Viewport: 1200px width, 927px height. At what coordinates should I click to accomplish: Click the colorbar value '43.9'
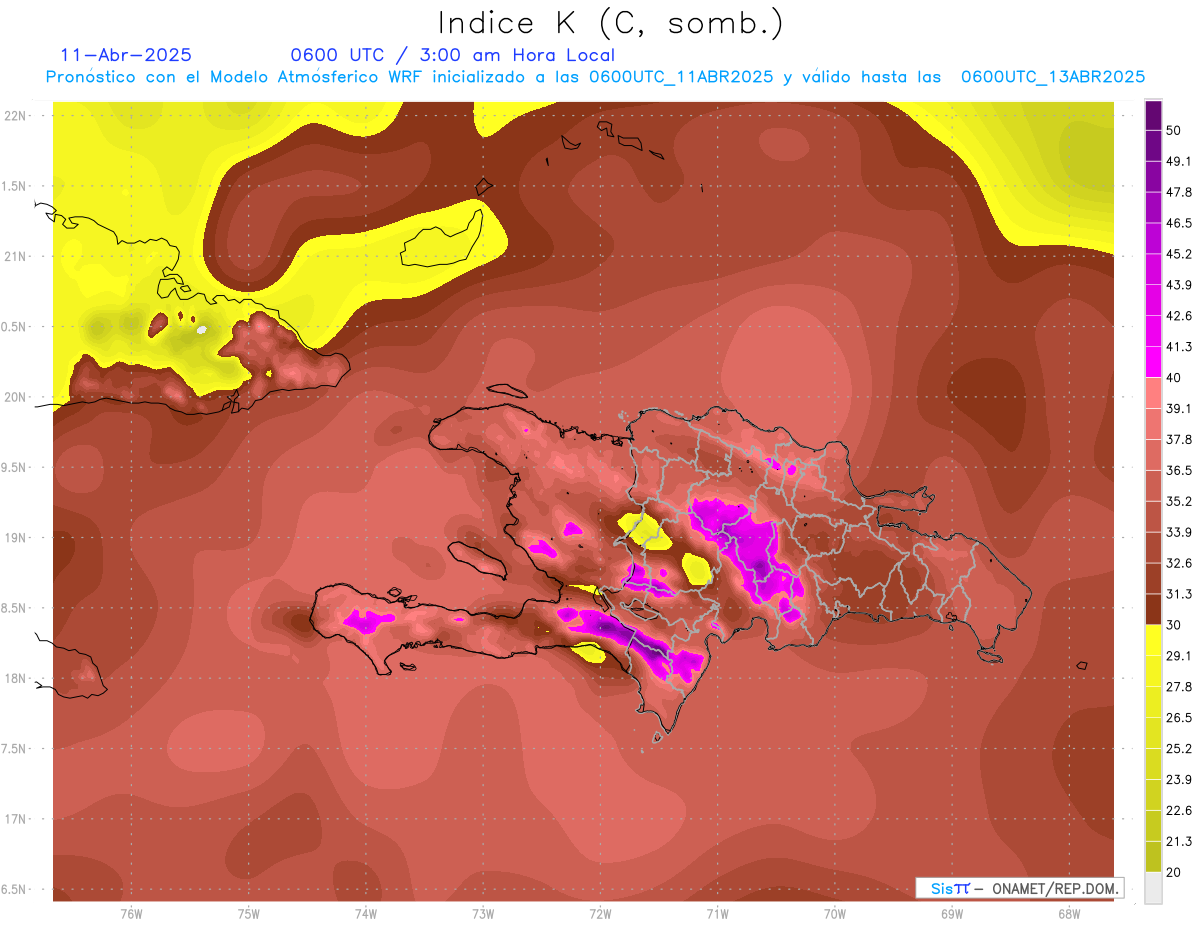tap(1179, 285)
